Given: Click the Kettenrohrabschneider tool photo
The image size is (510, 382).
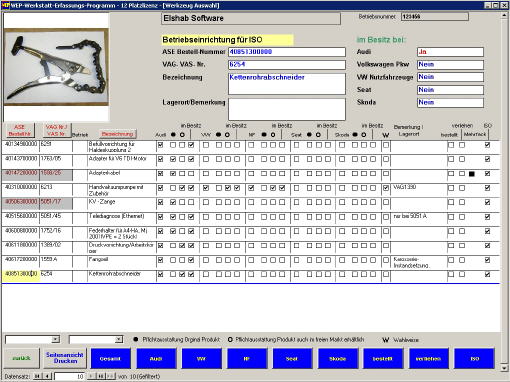Looking at the screenshot, I should tap(56, 67).
